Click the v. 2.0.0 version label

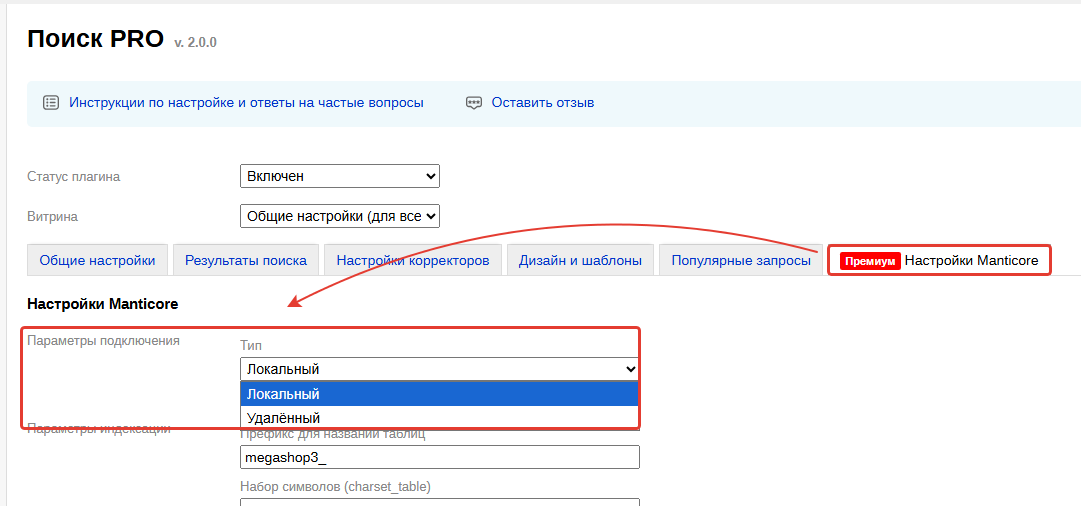(x=195, y=43)
